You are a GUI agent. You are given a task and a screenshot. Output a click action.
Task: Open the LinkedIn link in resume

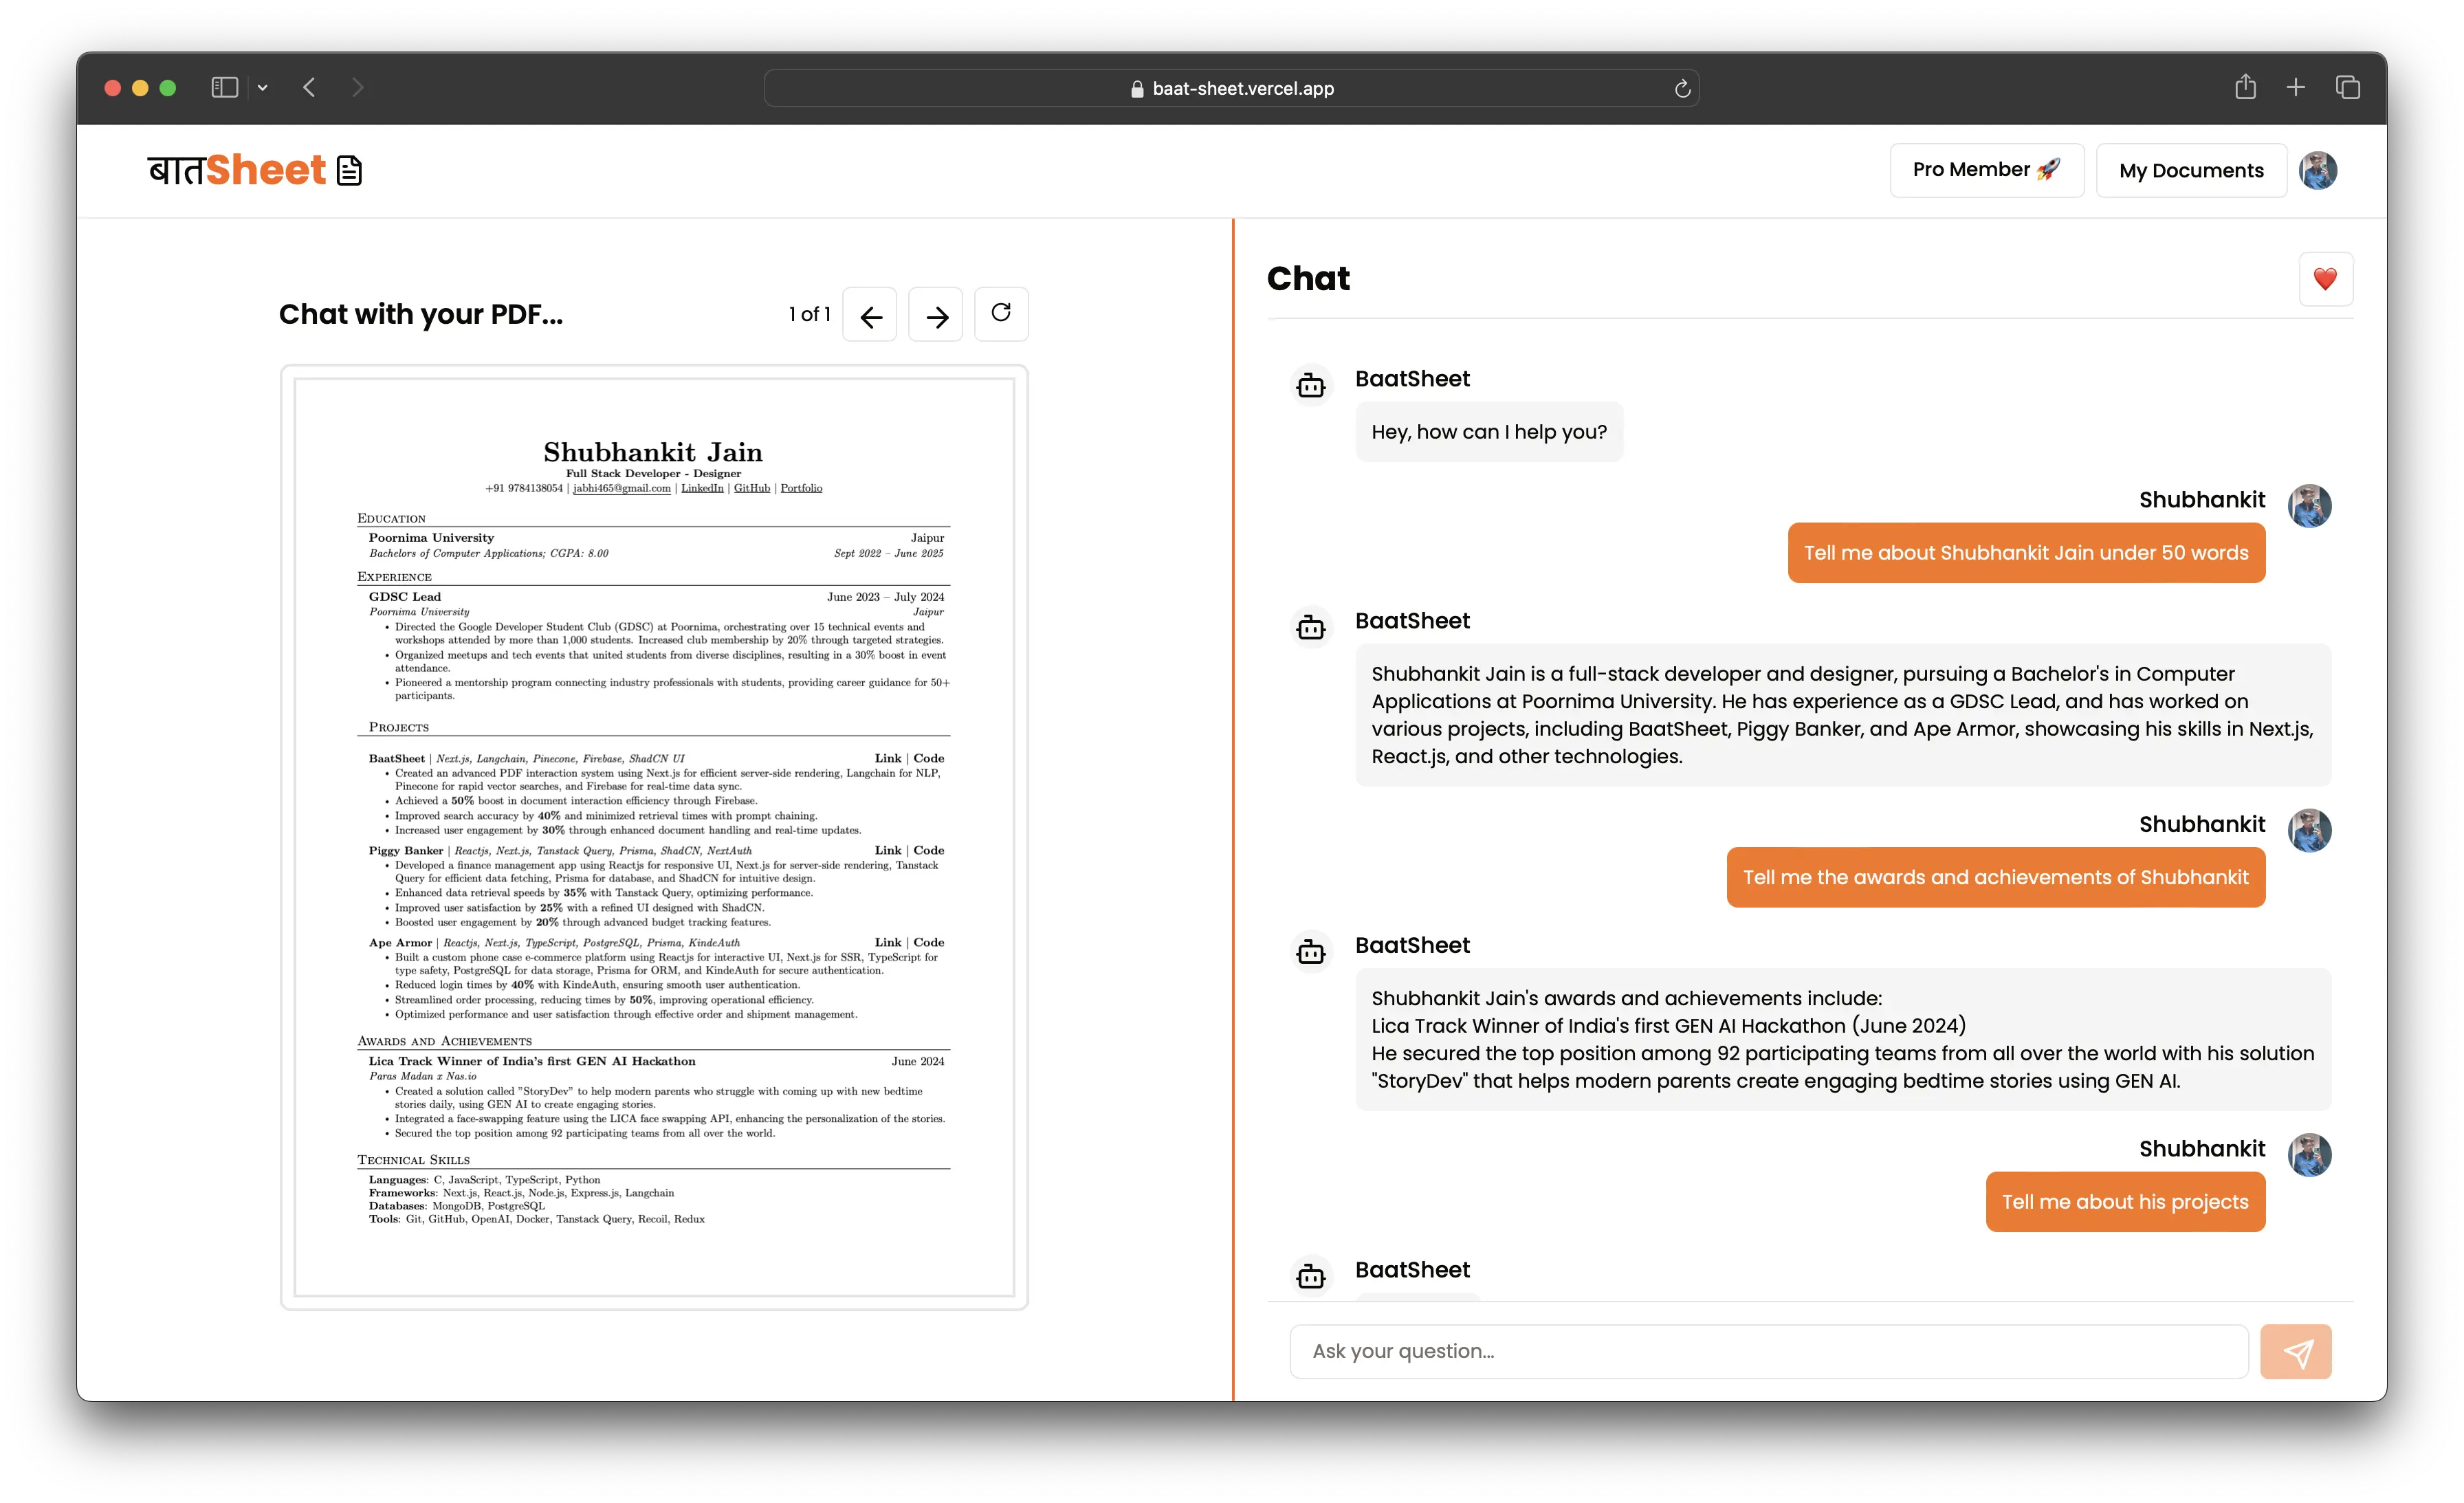pos(702,488)
